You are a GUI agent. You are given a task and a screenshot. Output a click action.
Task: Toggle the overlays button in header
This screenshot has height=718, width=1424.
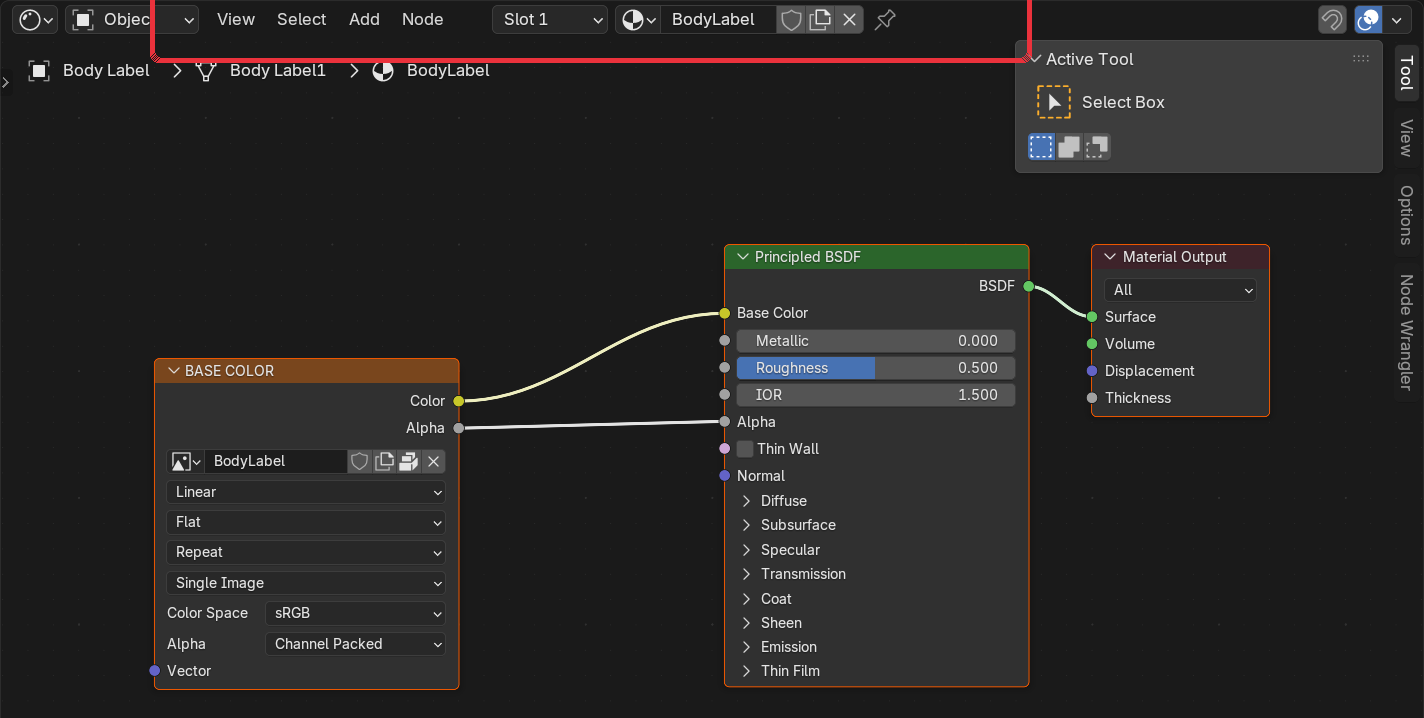[1366, 19]
